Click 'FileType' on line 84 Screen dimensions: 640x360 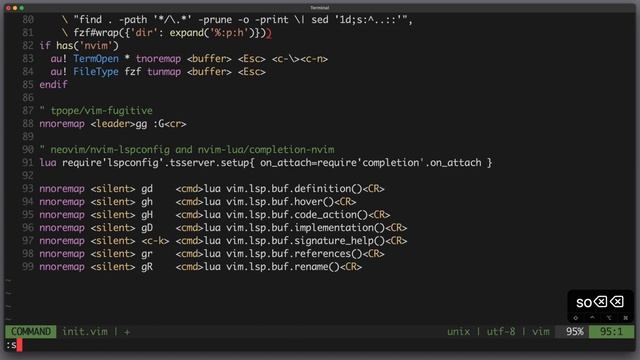[x=96, y=71]
